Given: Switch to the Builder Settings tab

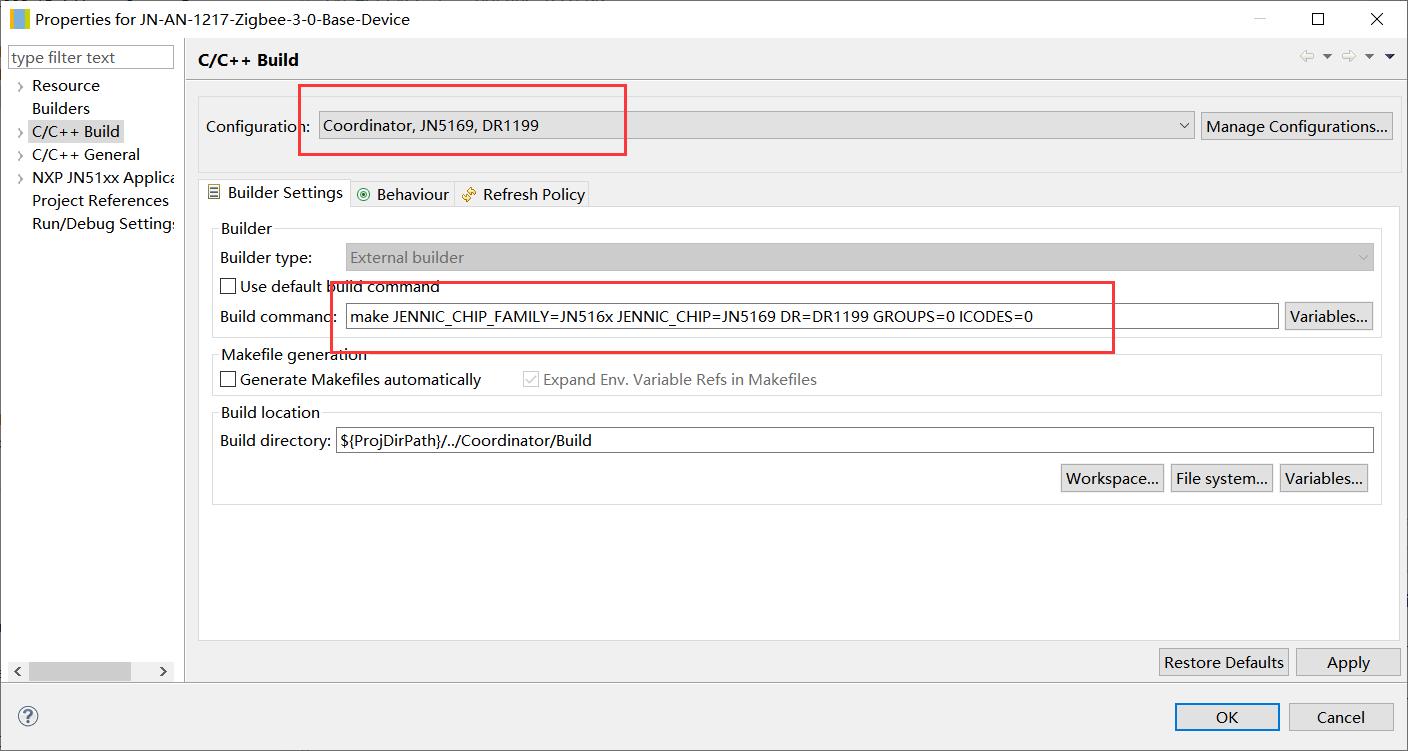Looking at the screenshot, I should 275,193.
